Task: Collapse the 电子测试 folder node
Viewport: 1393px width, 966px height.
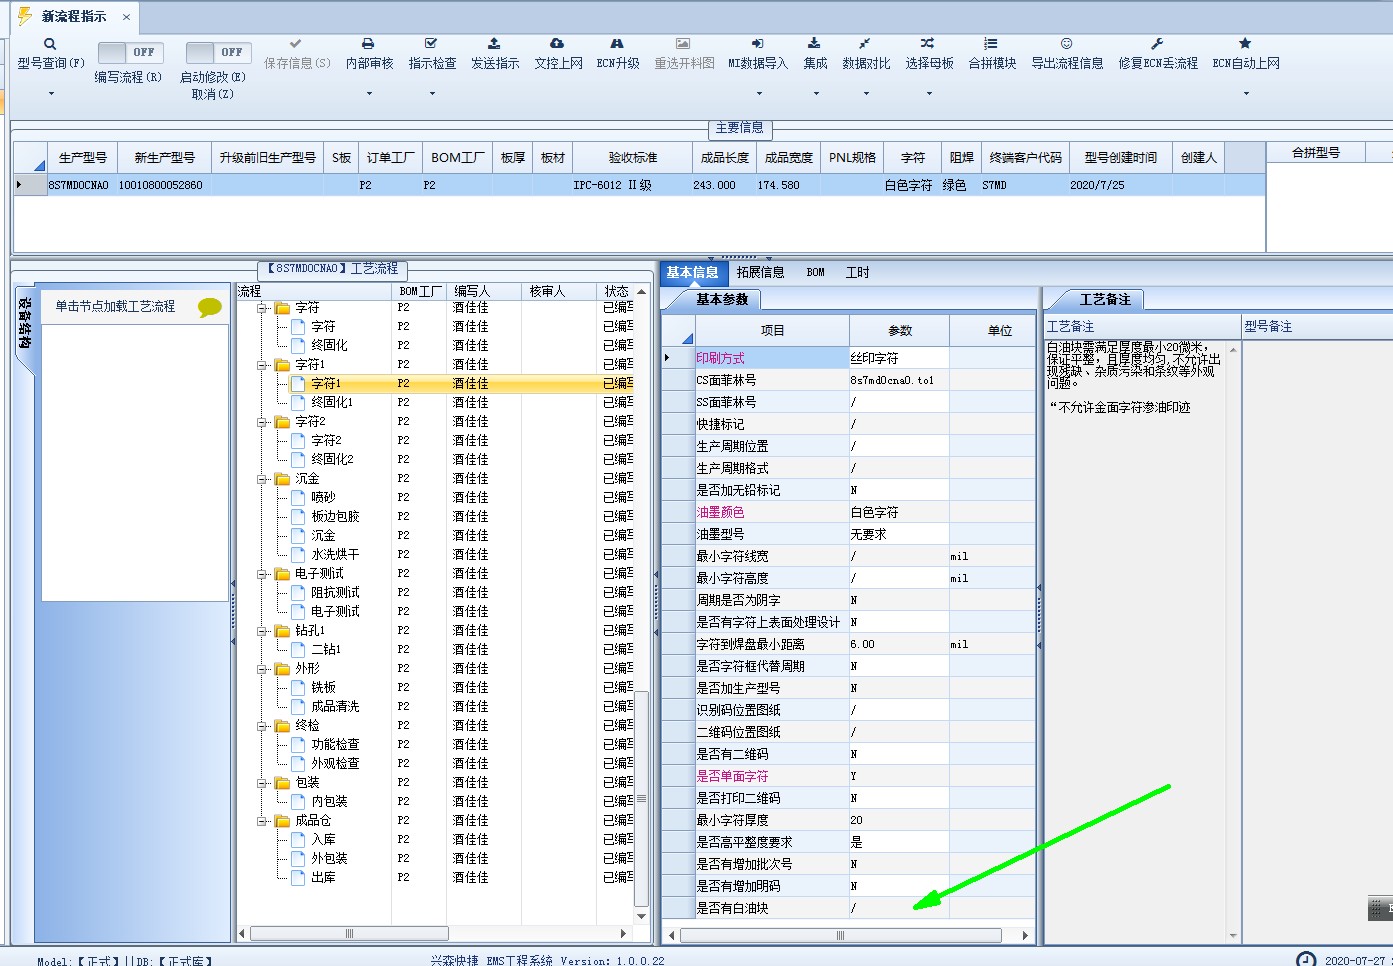Action: coord(262,574)
